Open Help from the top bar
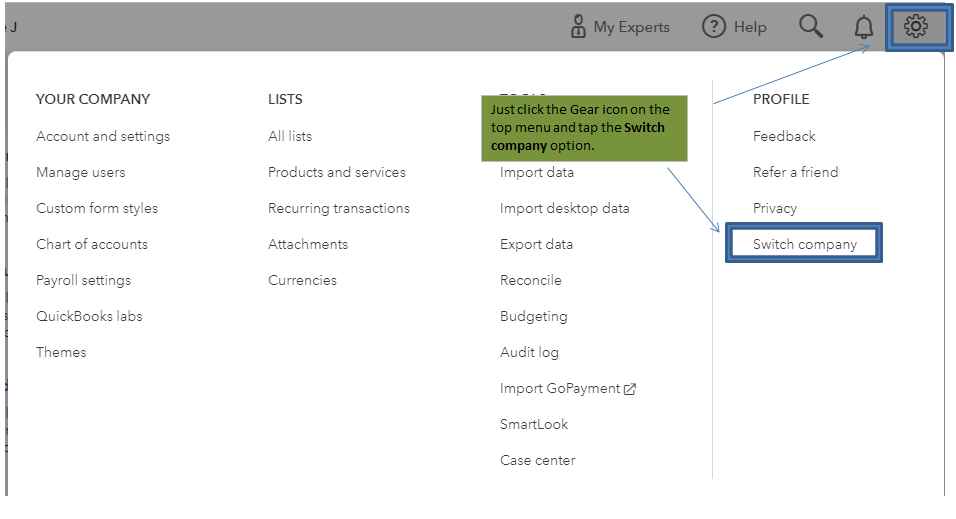Image resolution: width=956 pixels, height=519 pixels. [x=734, y=27]
